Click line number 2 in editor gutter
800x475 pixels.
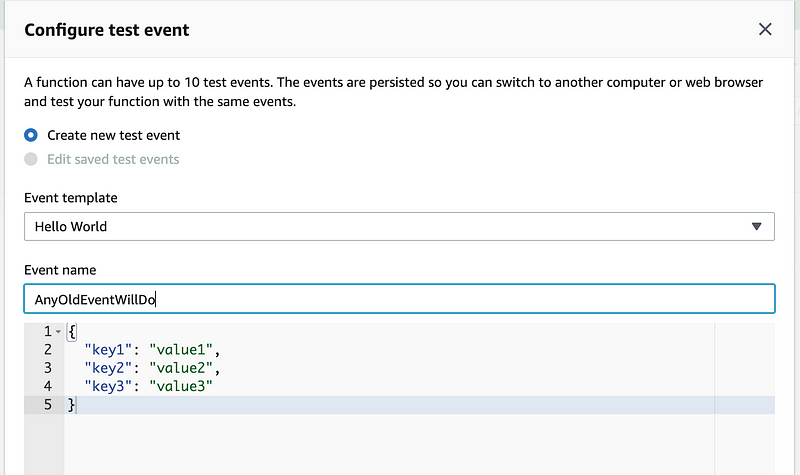[47, 350]
